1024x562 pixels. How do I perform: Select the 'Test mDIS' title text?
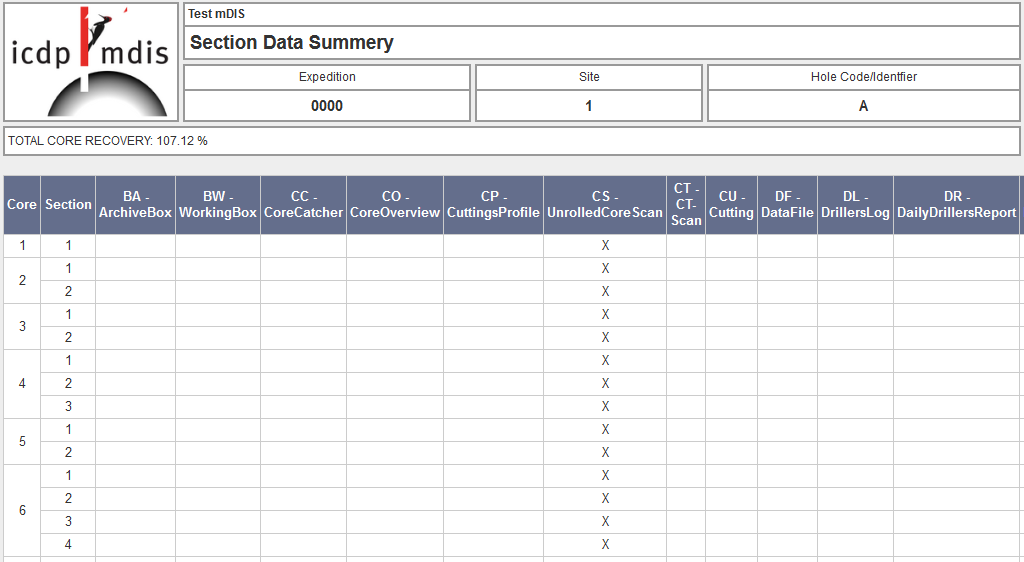coord(216,14)
